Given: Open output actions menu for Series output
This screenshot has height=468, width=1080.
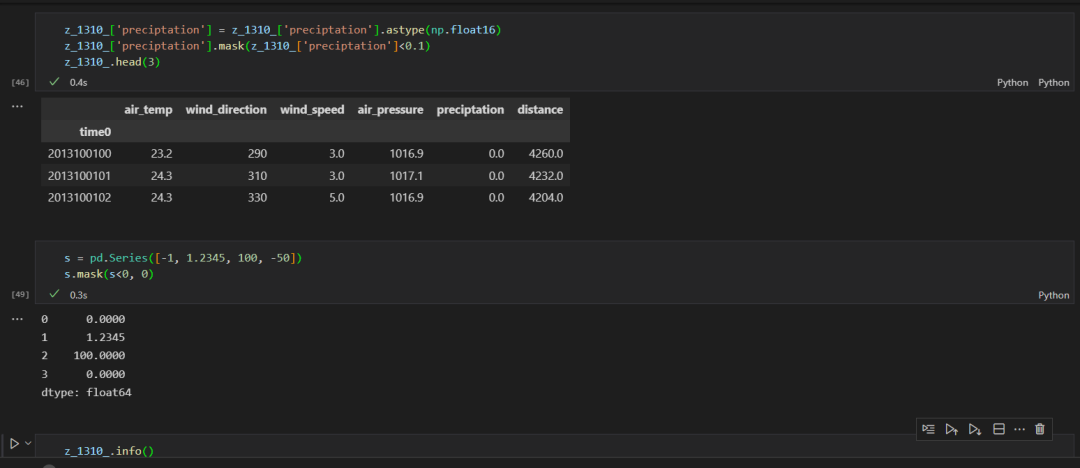Looking at the screenshot, I should point(17,318).
